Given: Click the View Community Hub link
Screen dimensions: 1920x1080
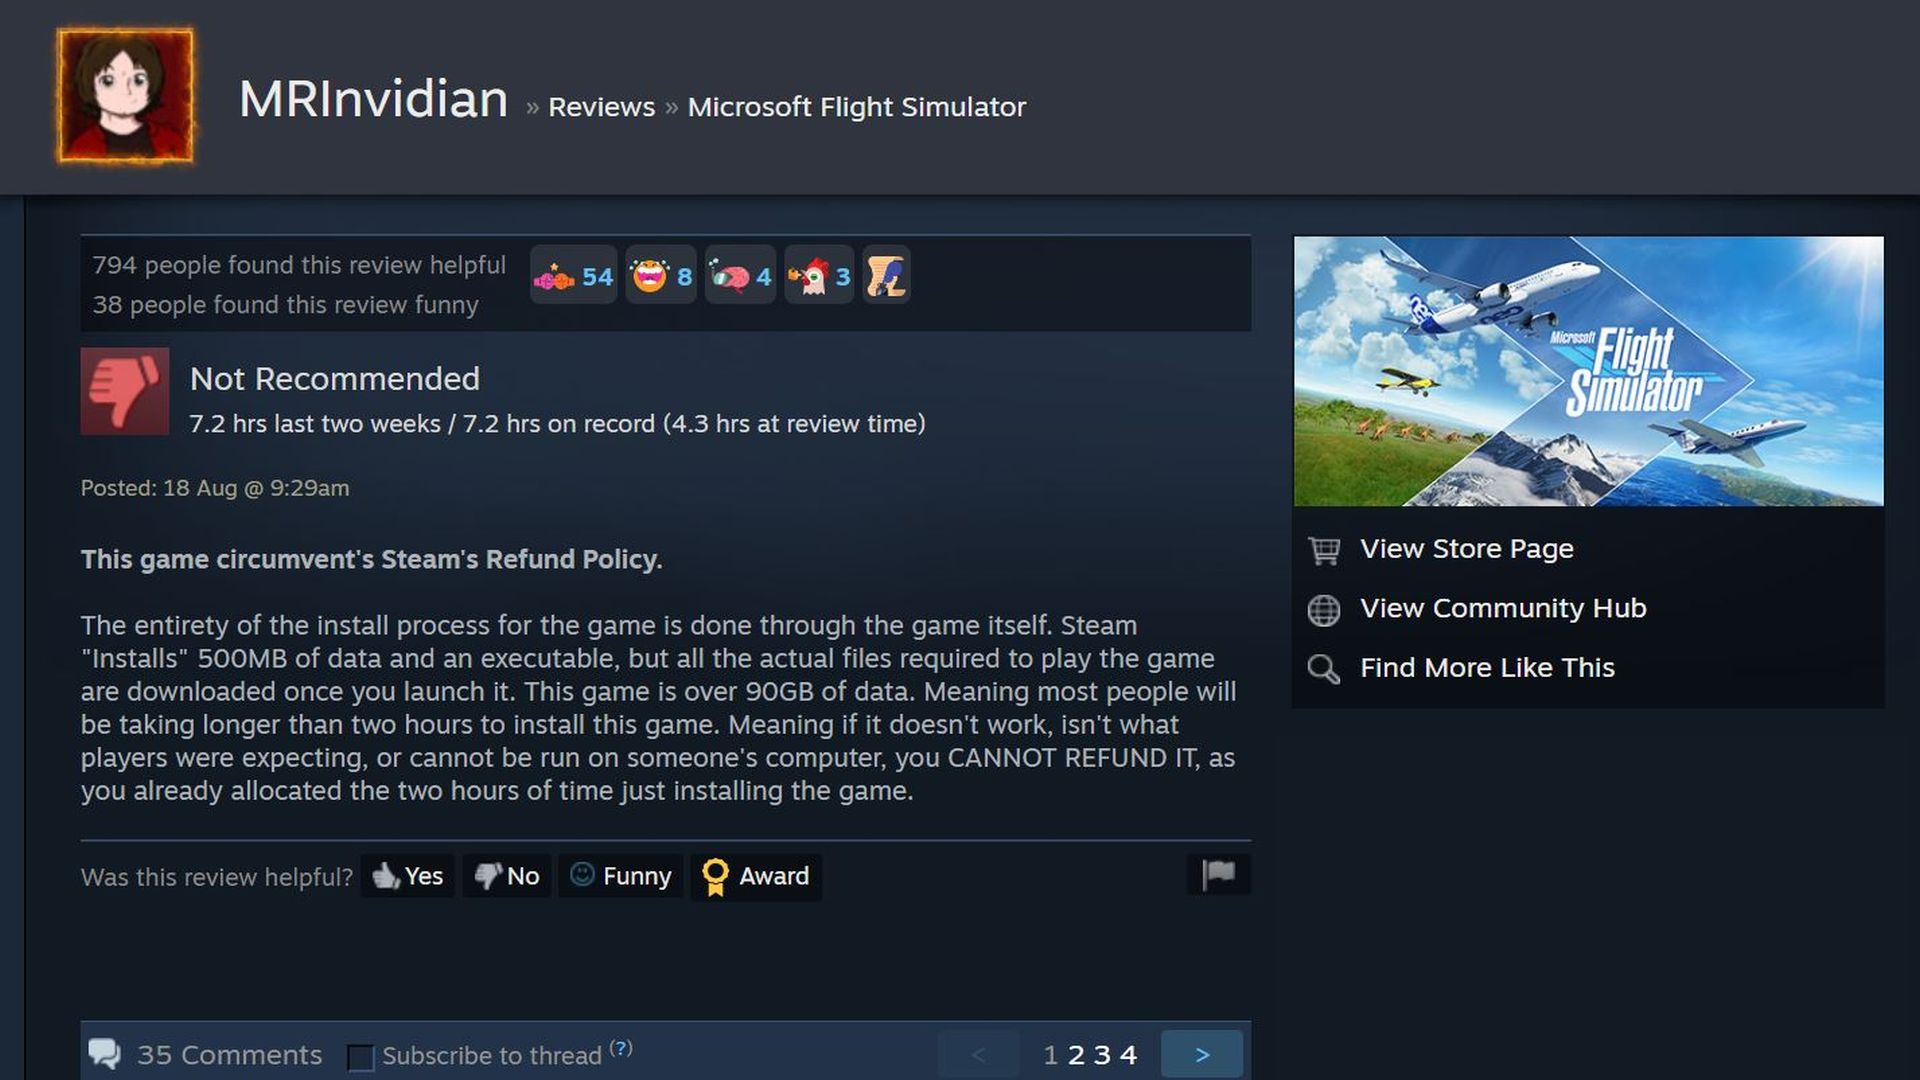Looking at the screenshot, I should [x=1503, y=607].
